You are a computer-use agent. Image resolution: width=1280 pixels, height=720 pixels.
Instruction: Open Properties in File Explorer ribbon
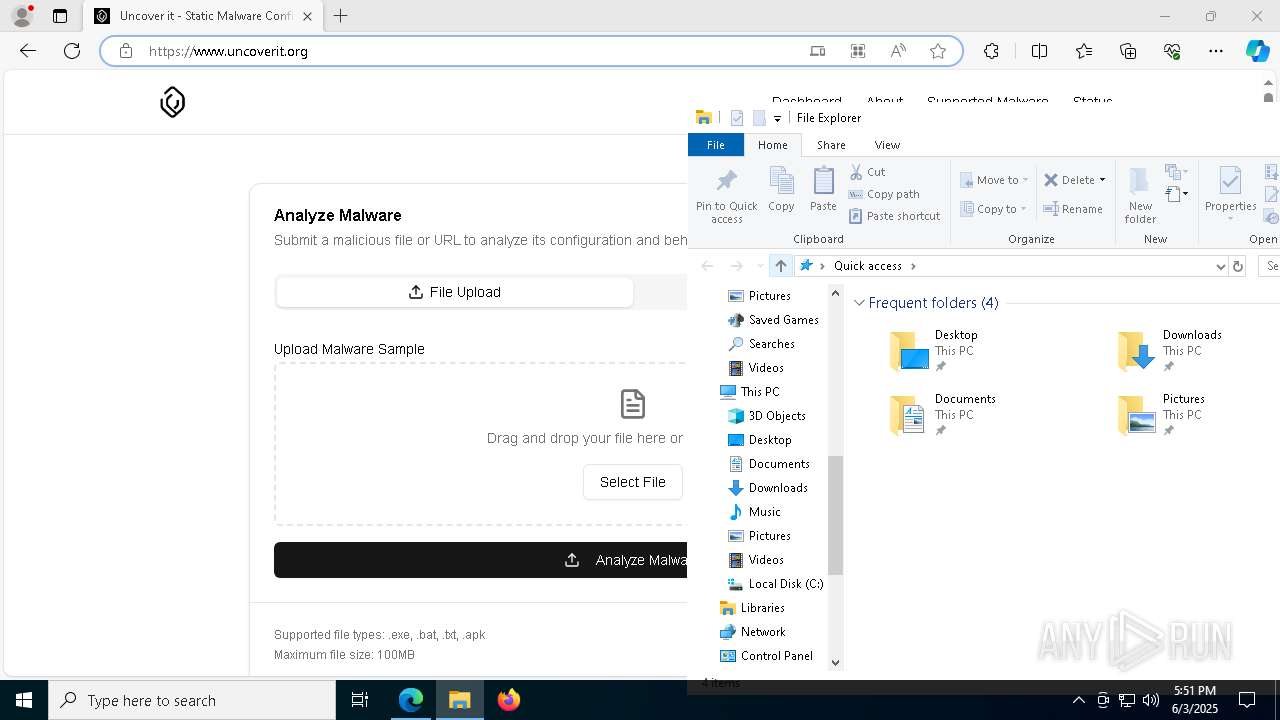click(1230, 193)
